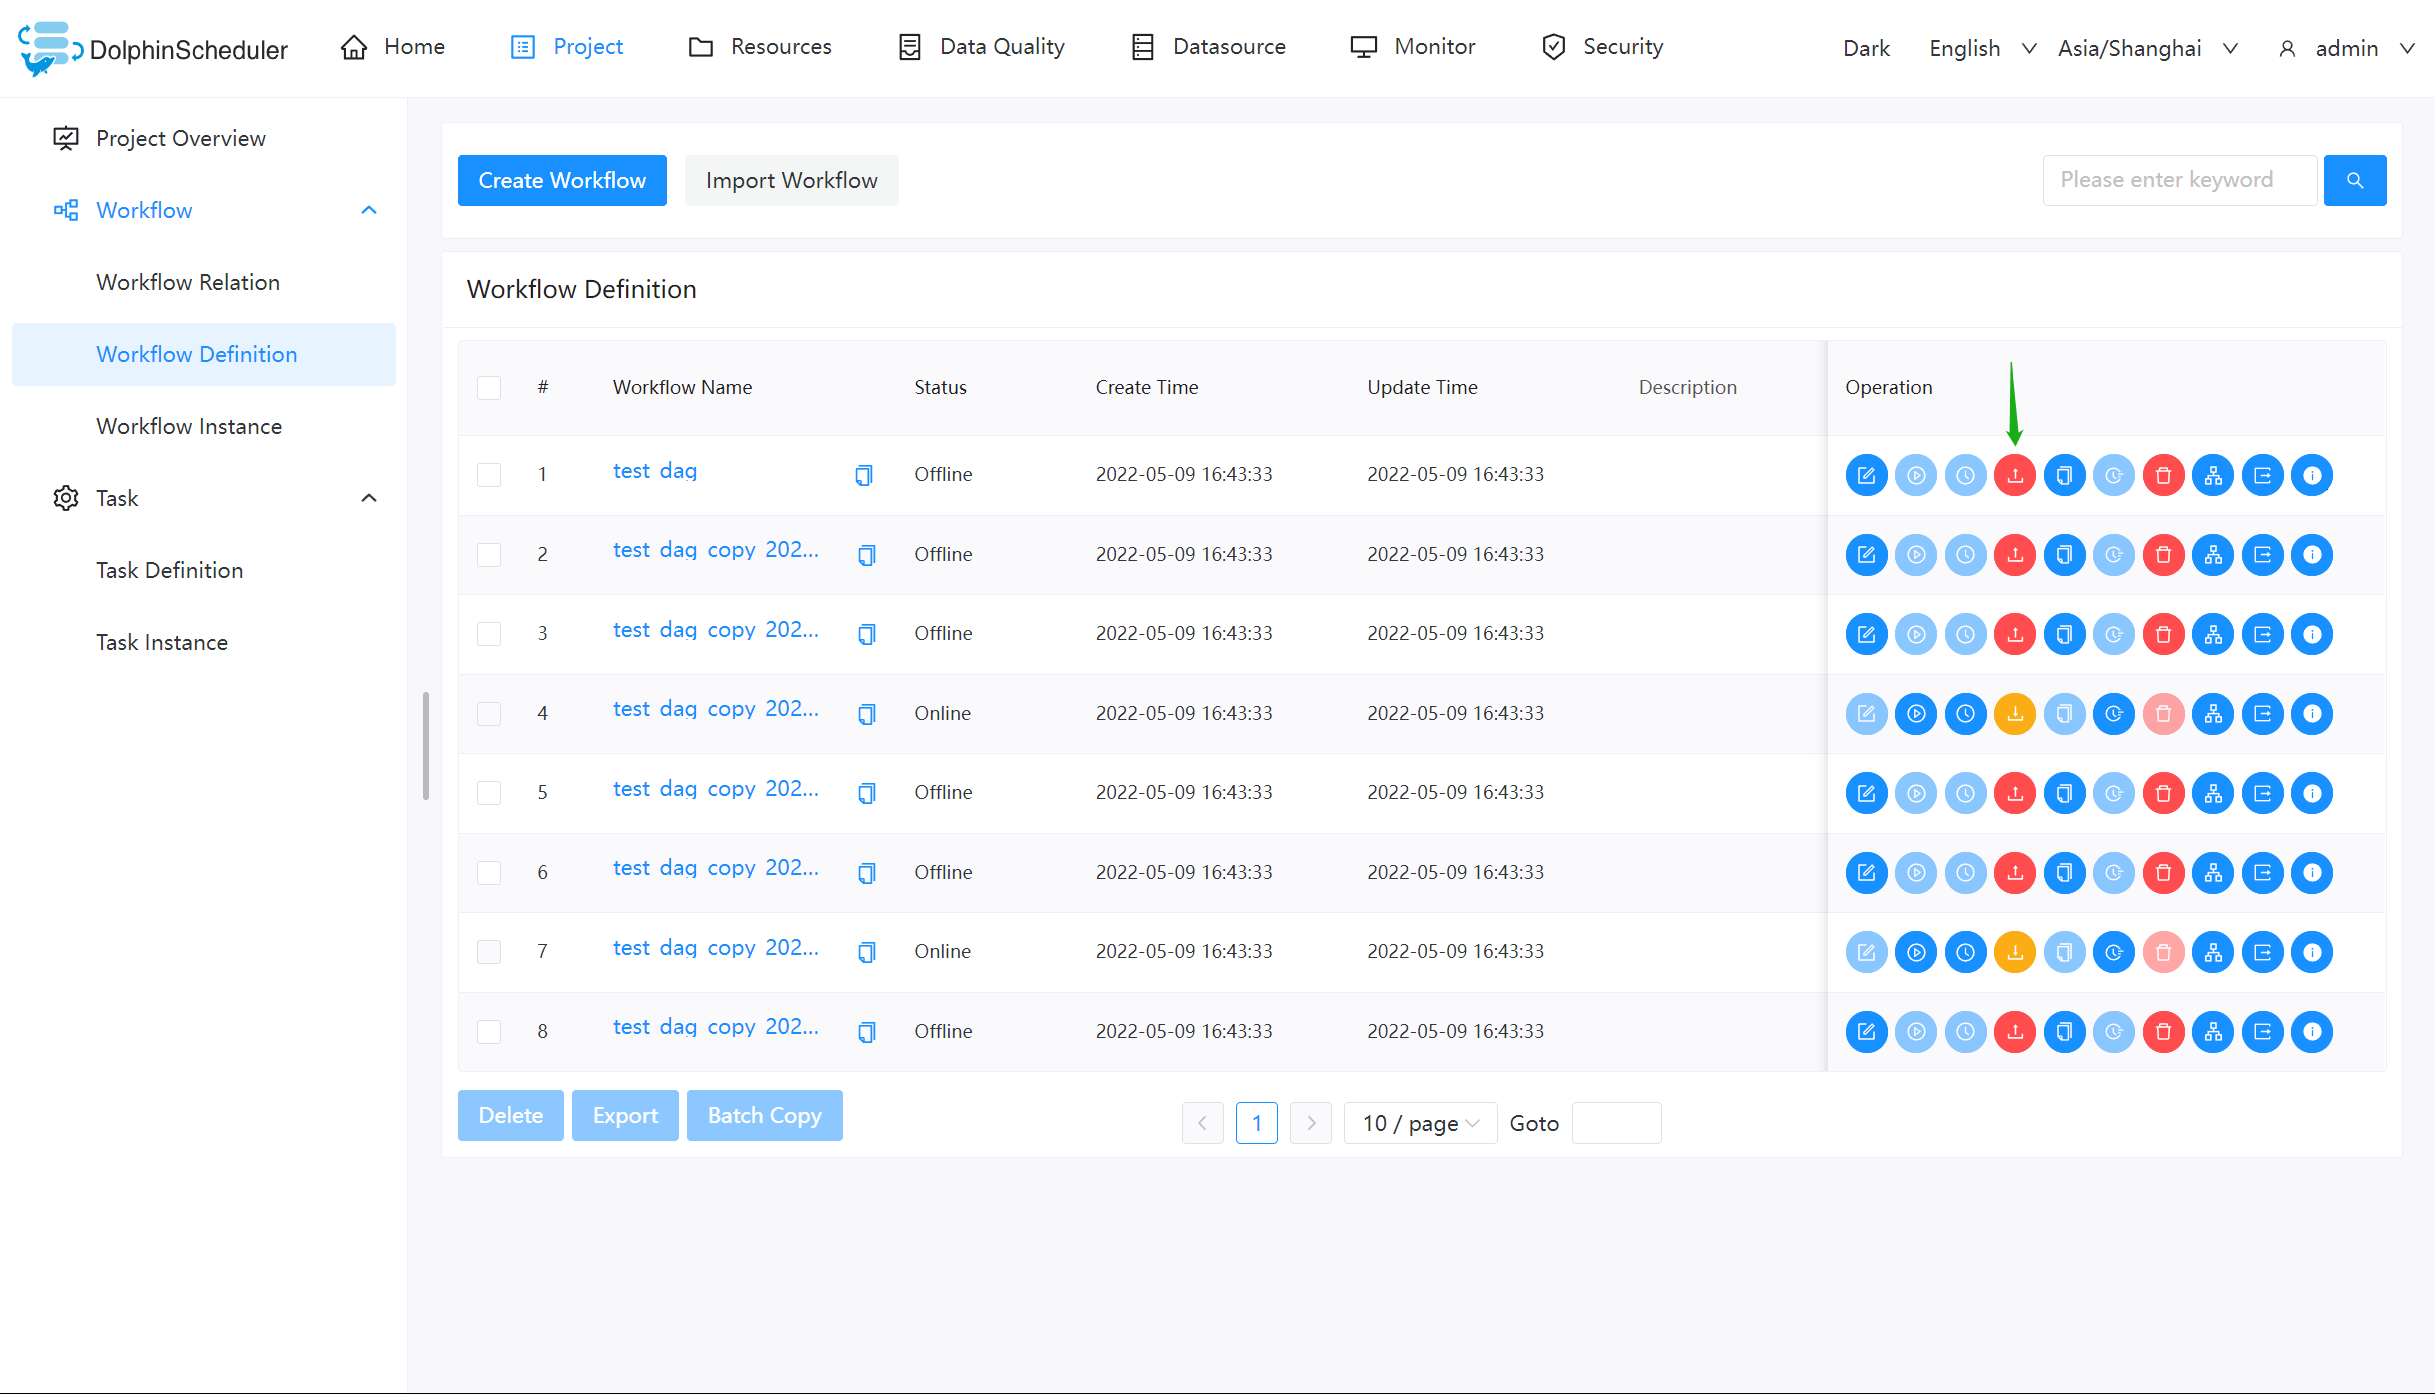Delete workflow in row 3 with trash icon
2435x1394 pixels.
2163,633
